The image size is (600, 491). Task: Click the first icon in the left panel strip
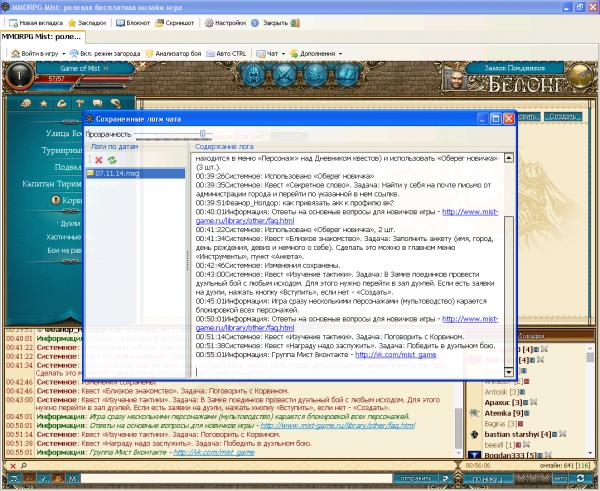(x=26, y=103)
